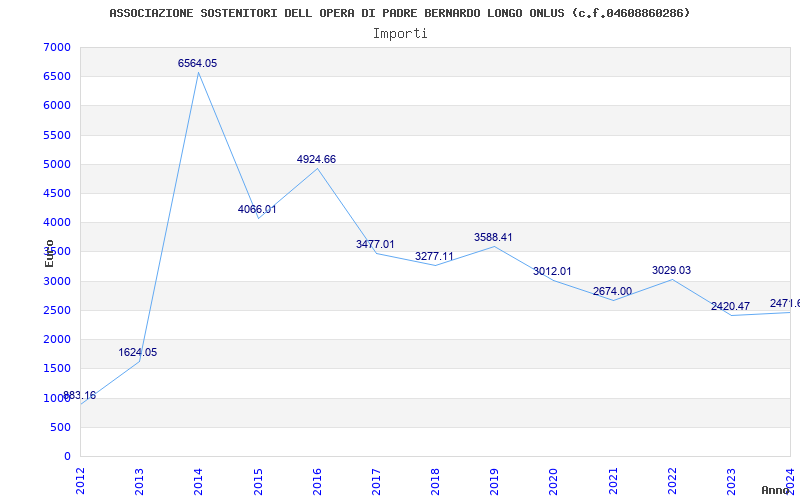Click the 2021 x-axis year label
Image resolution: width=800 pixels, height=500 pixels.
pyautogui.click(x=613, y=482)
